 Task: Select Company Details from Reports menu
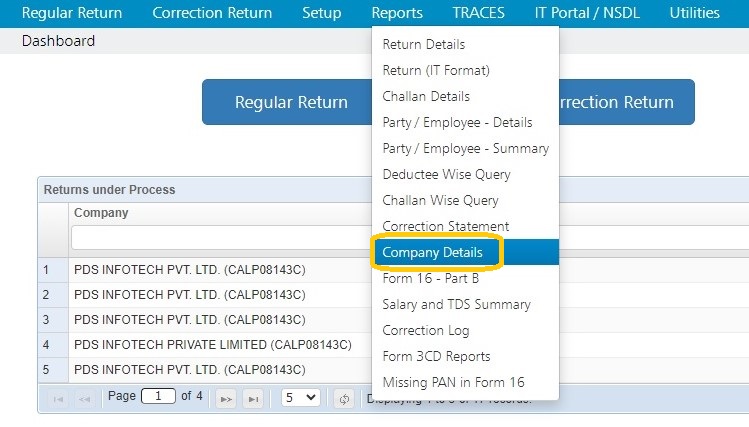433,253
